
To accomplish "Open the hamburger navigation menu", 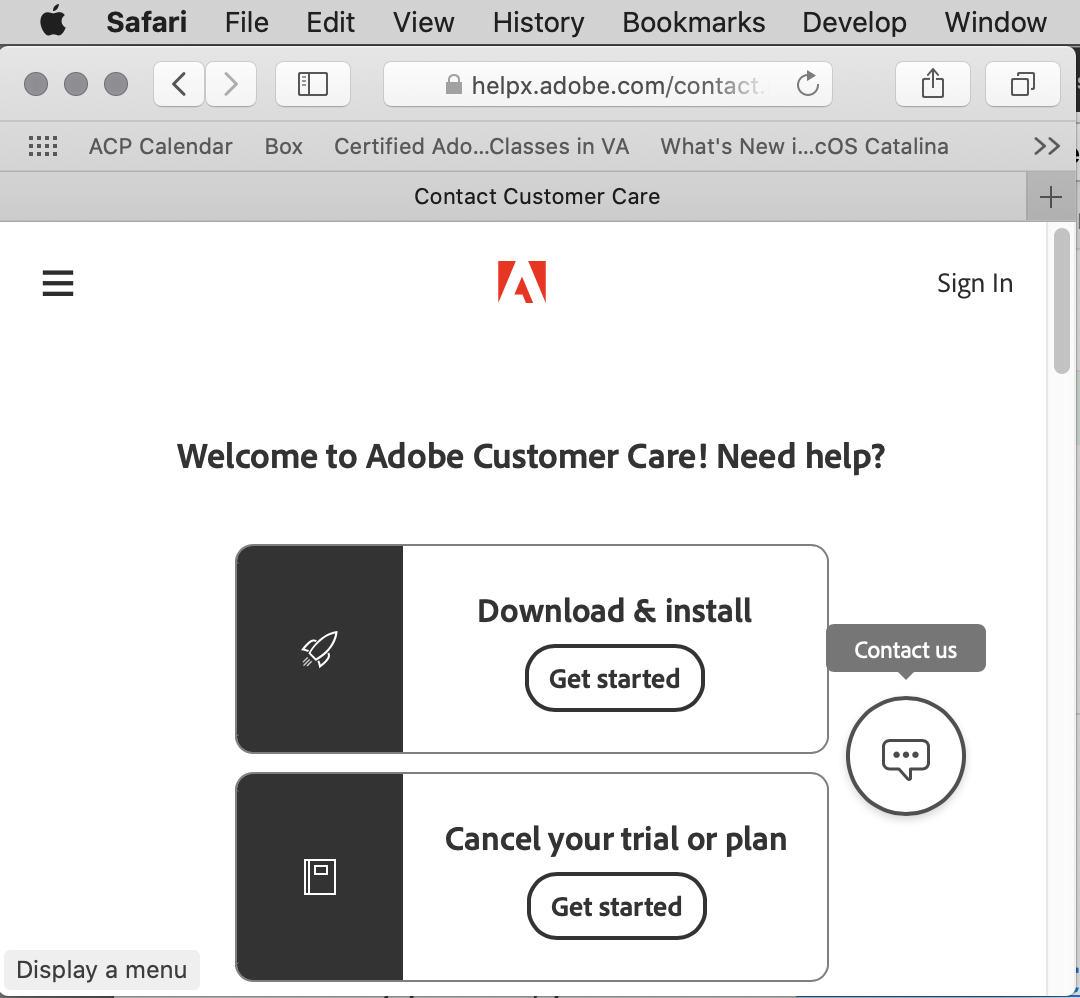I will tap(57, 283).
